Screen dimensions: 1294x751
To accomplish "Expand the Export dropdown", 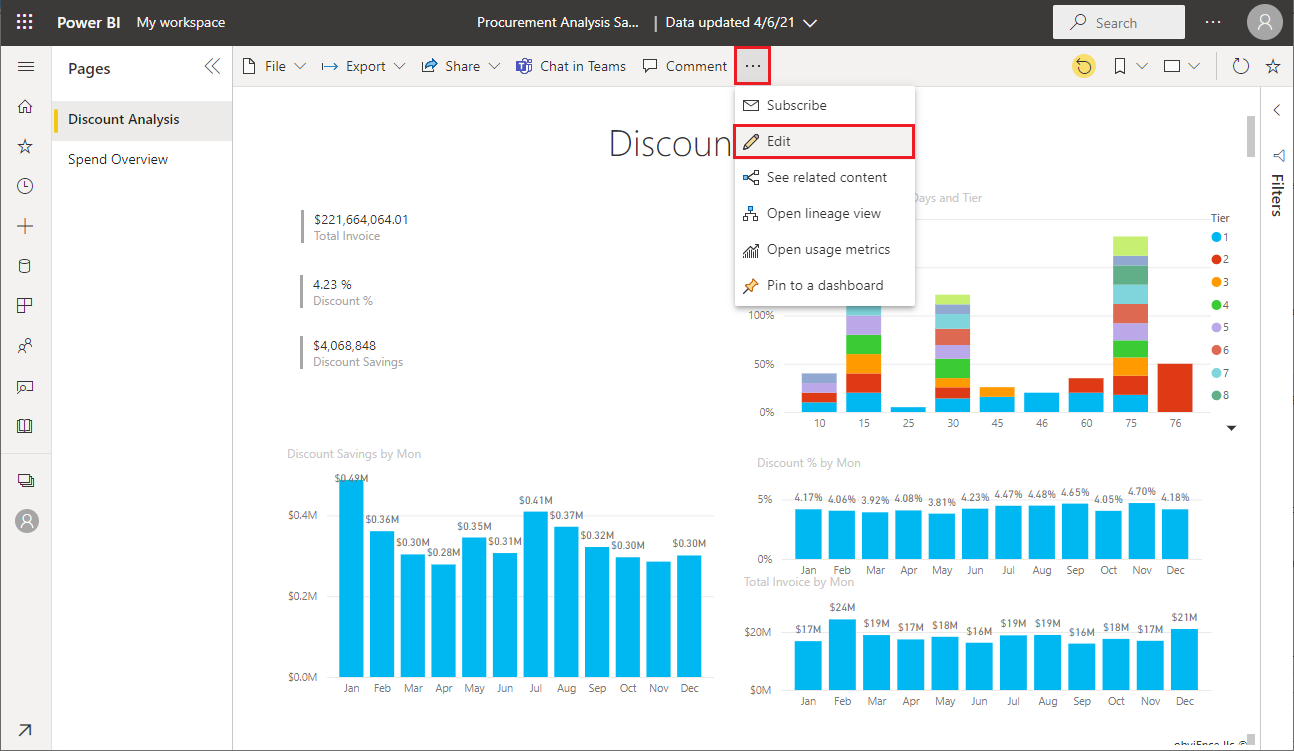I will coord(363,66).
